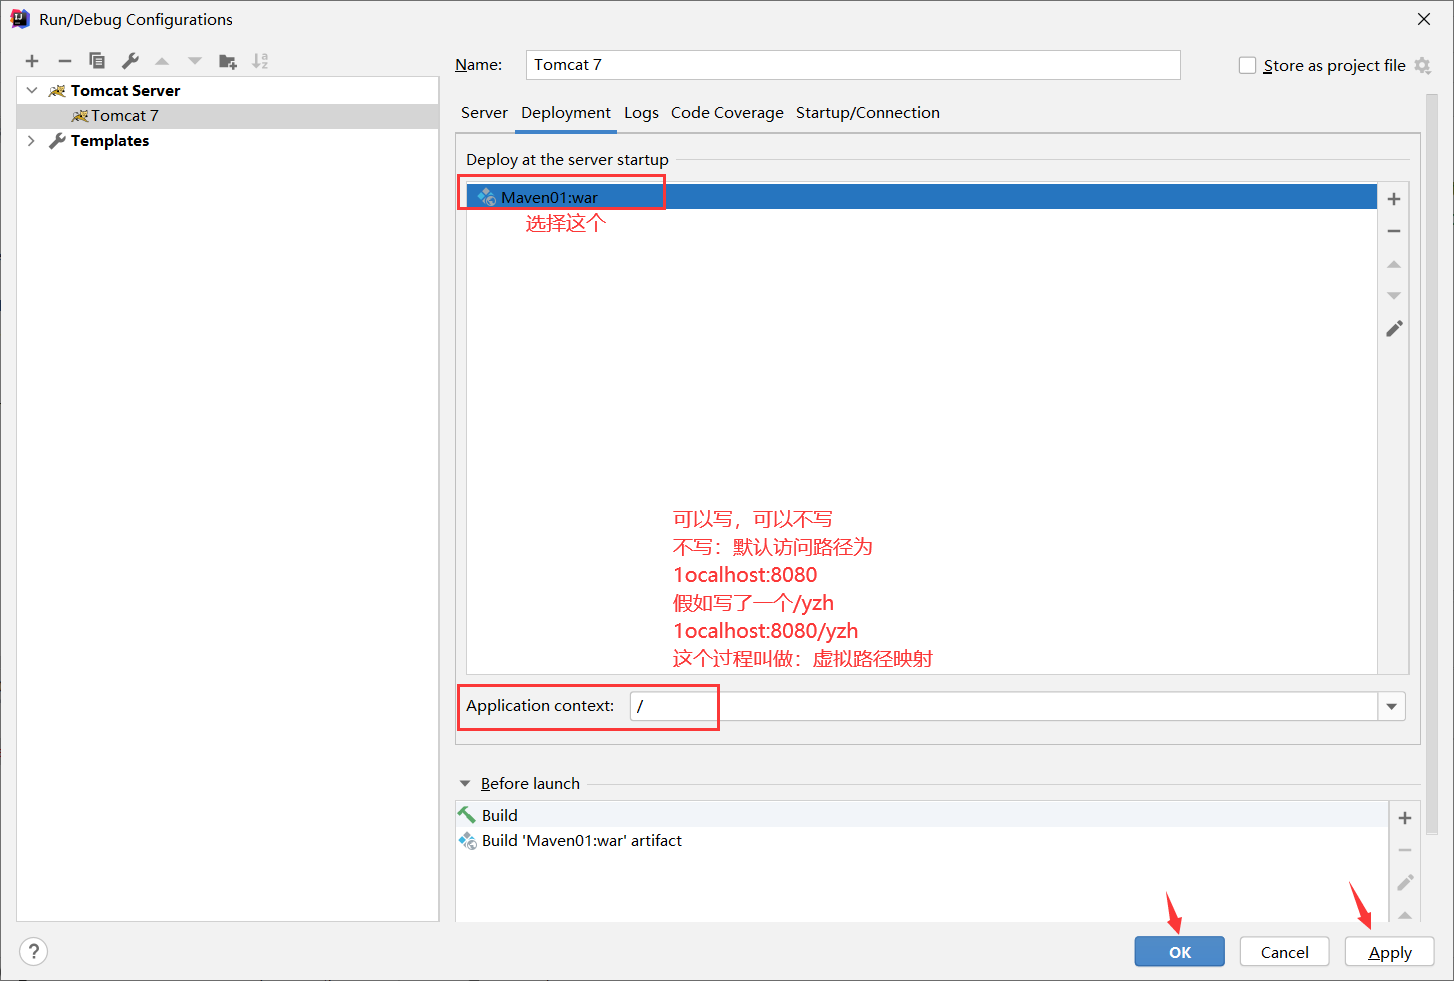Collapse the Tomcat Server tree node
The height and width of the screenshot is (981, 1454).
(x=32, y=90)
